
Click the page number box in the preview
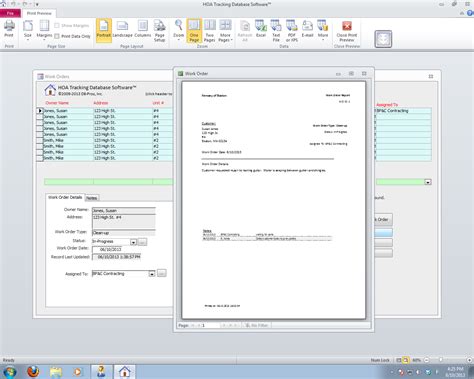point(211,325)
